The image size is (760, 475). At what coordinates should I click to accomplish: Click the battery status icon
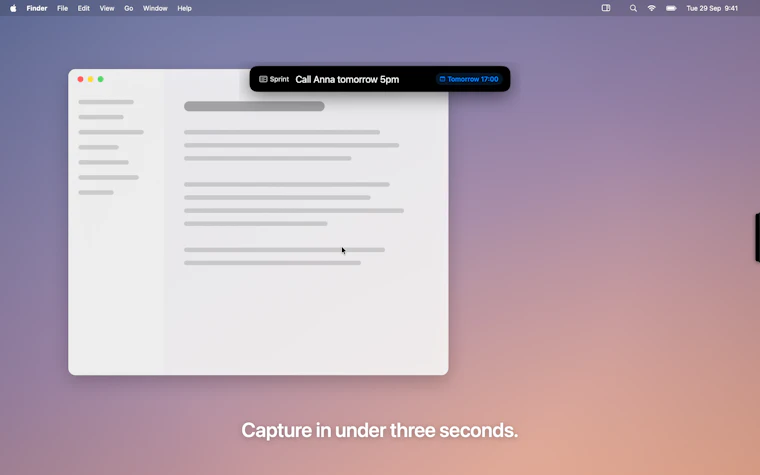point(671,8)
